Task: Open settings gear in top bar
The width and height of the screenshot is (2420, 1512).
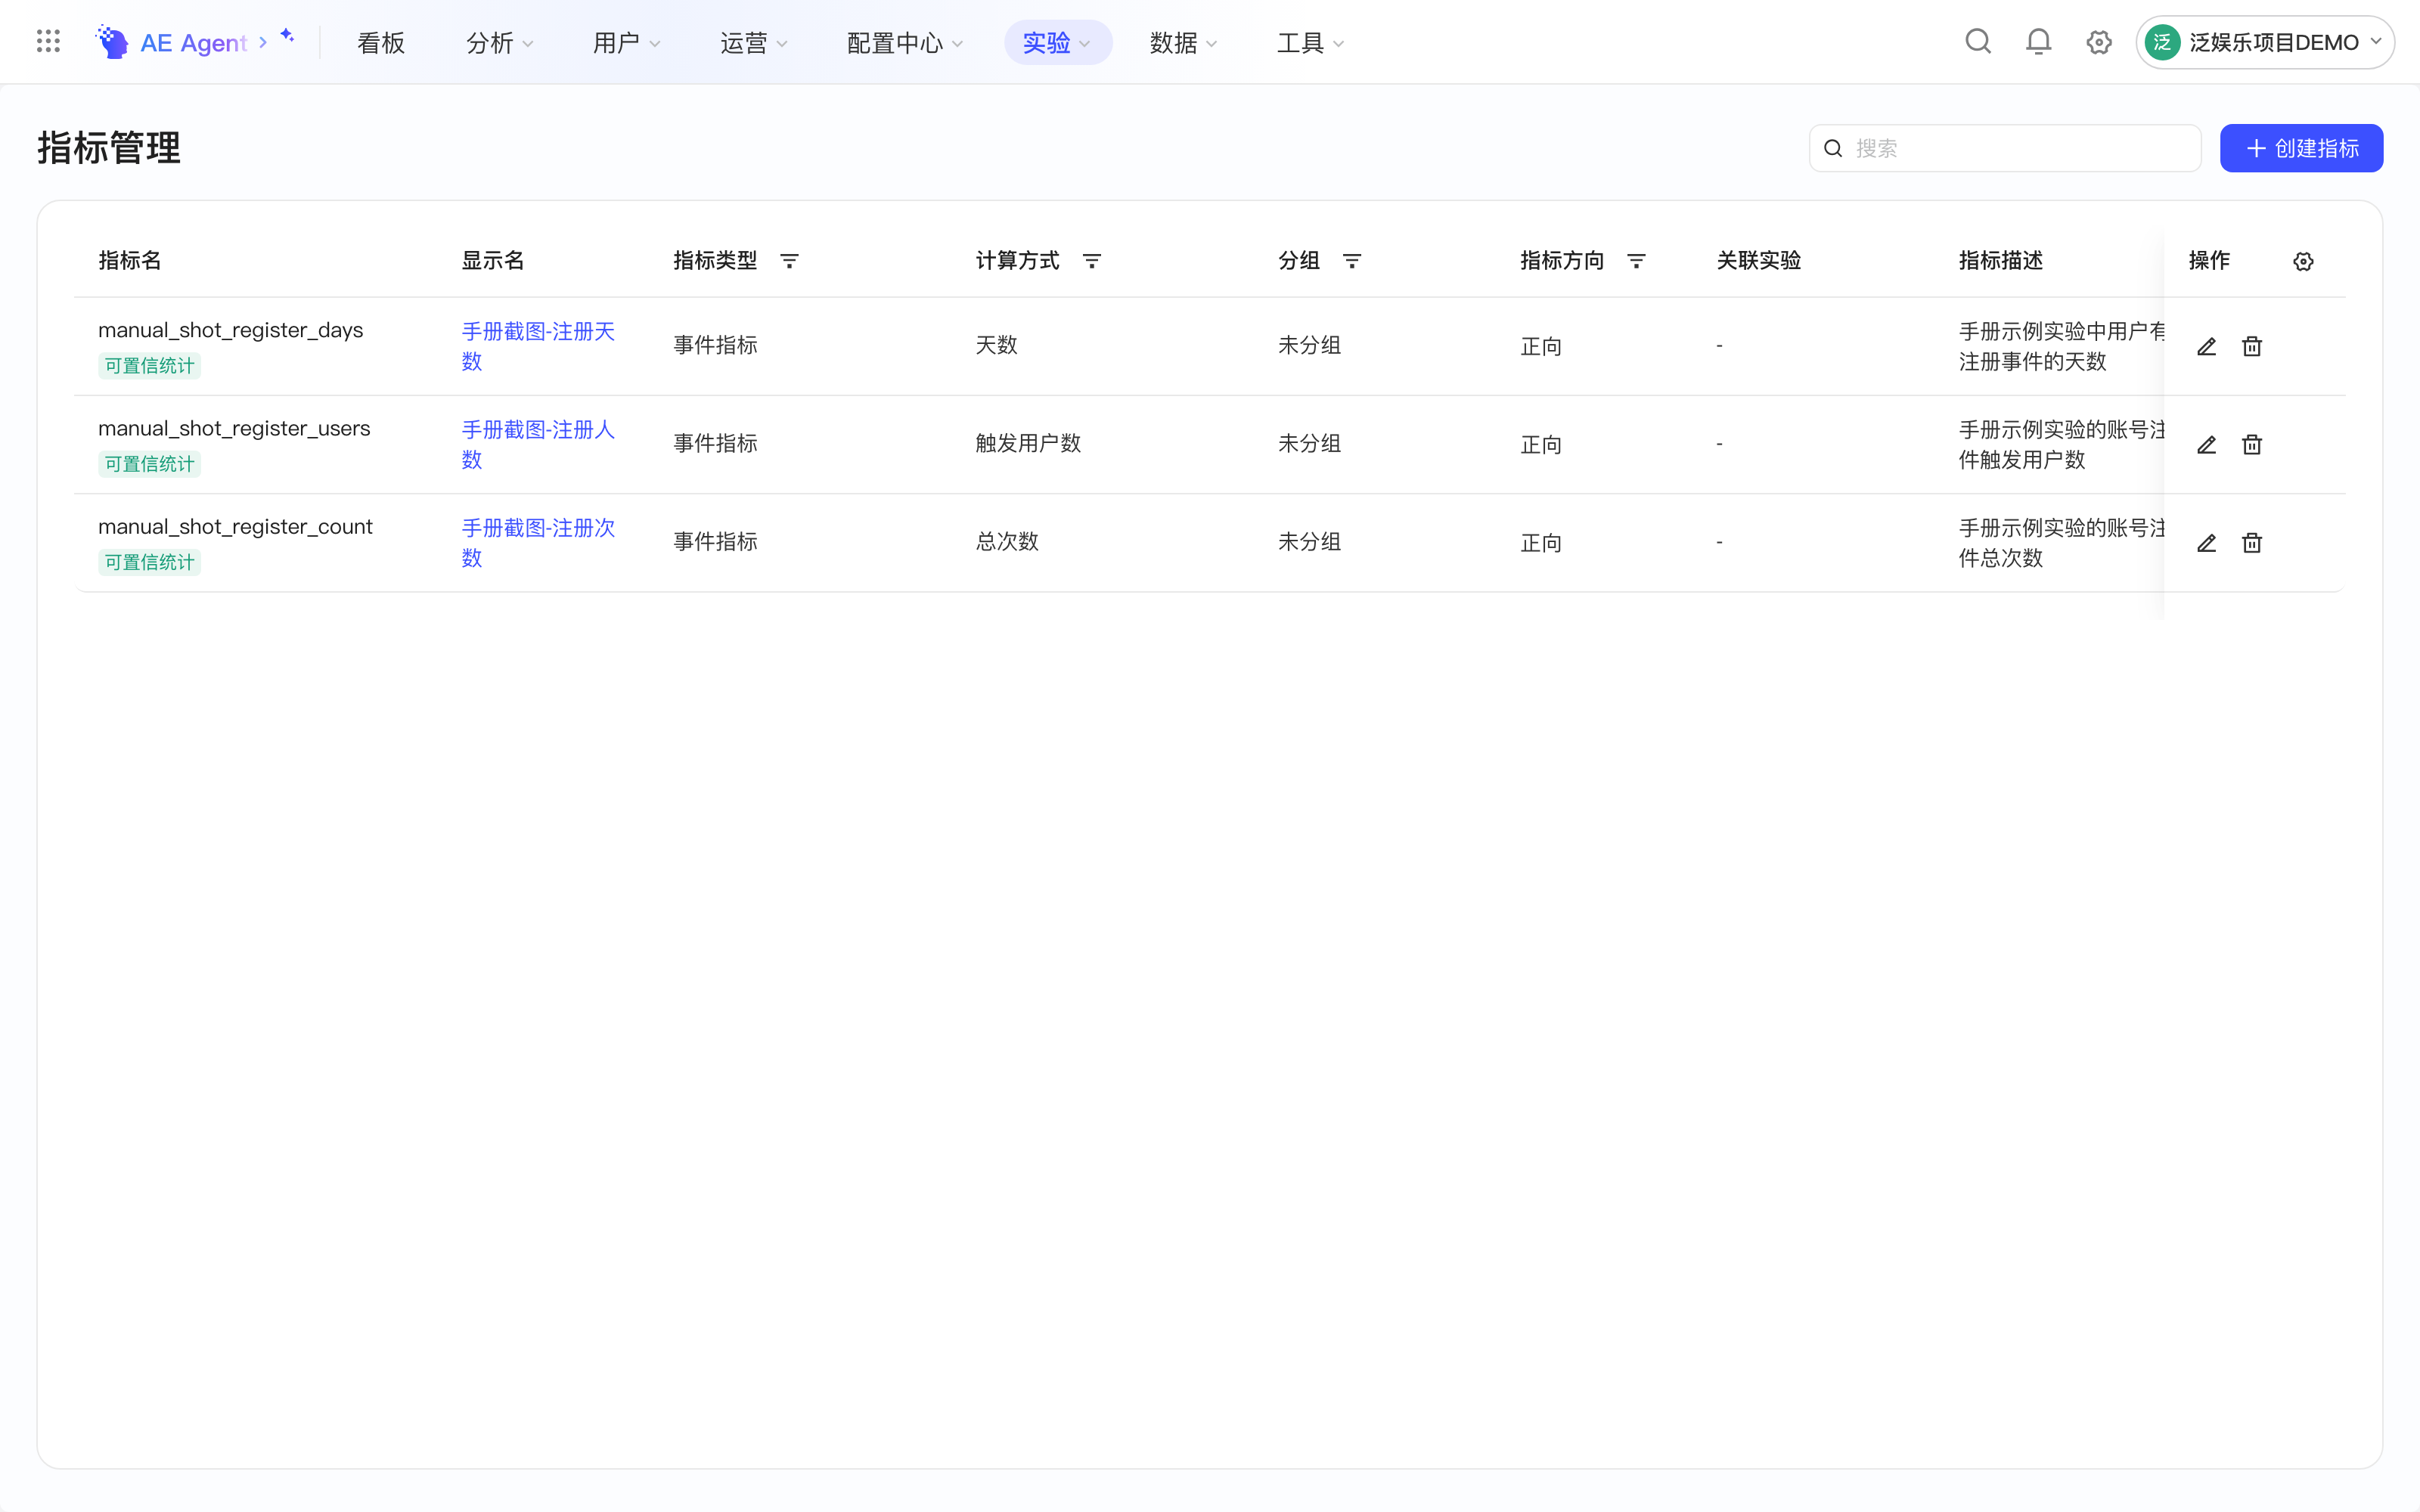Action: (2099, 42)
